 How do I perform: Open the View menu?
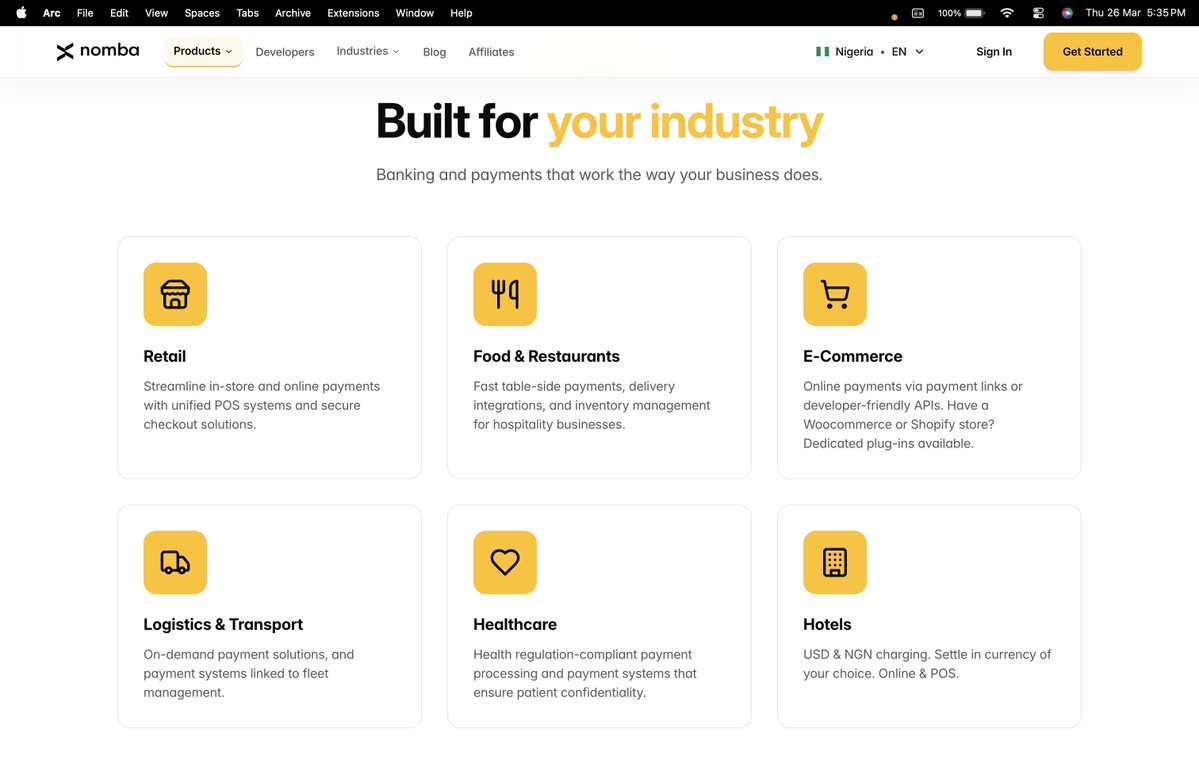(x=156, y=13)
